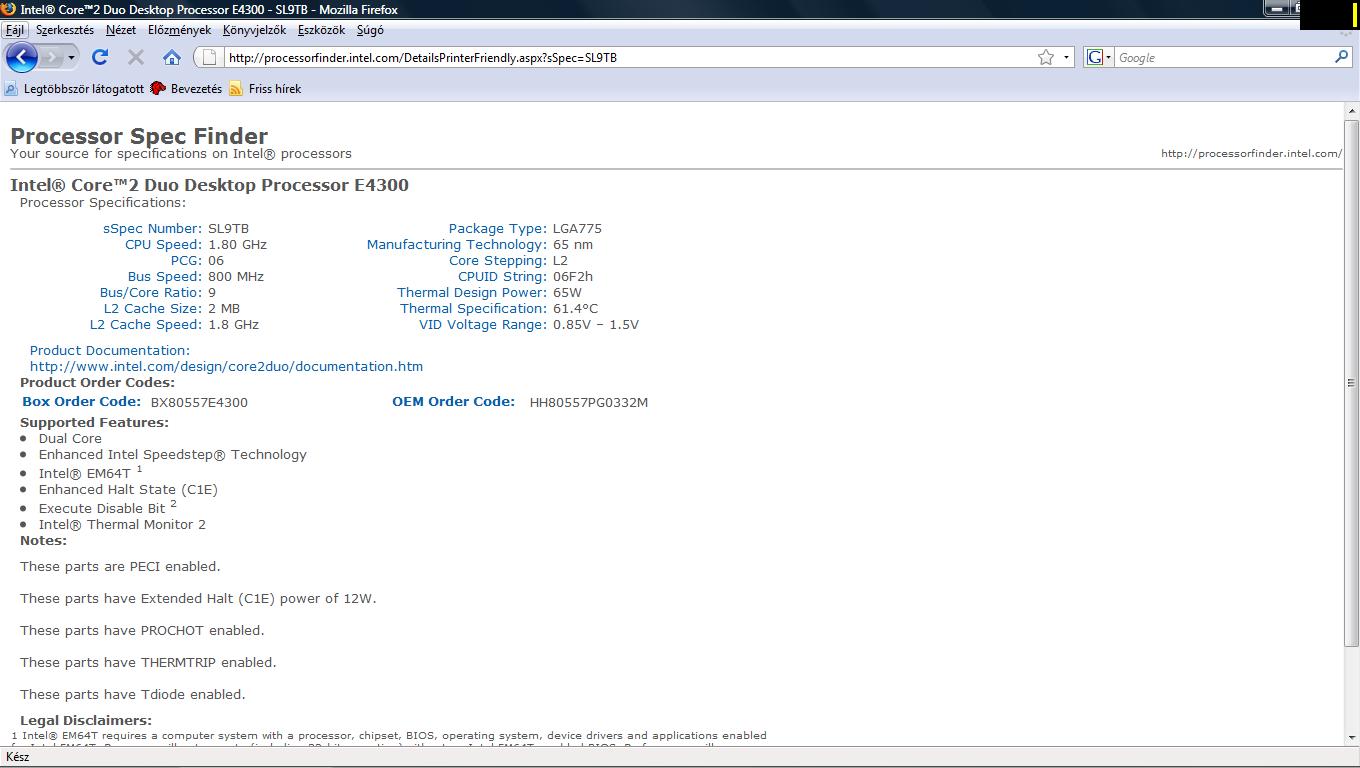The width and height of the screenshot is (1360, 768).
Task: Open the Súgó menu
Action: (370, 30)
